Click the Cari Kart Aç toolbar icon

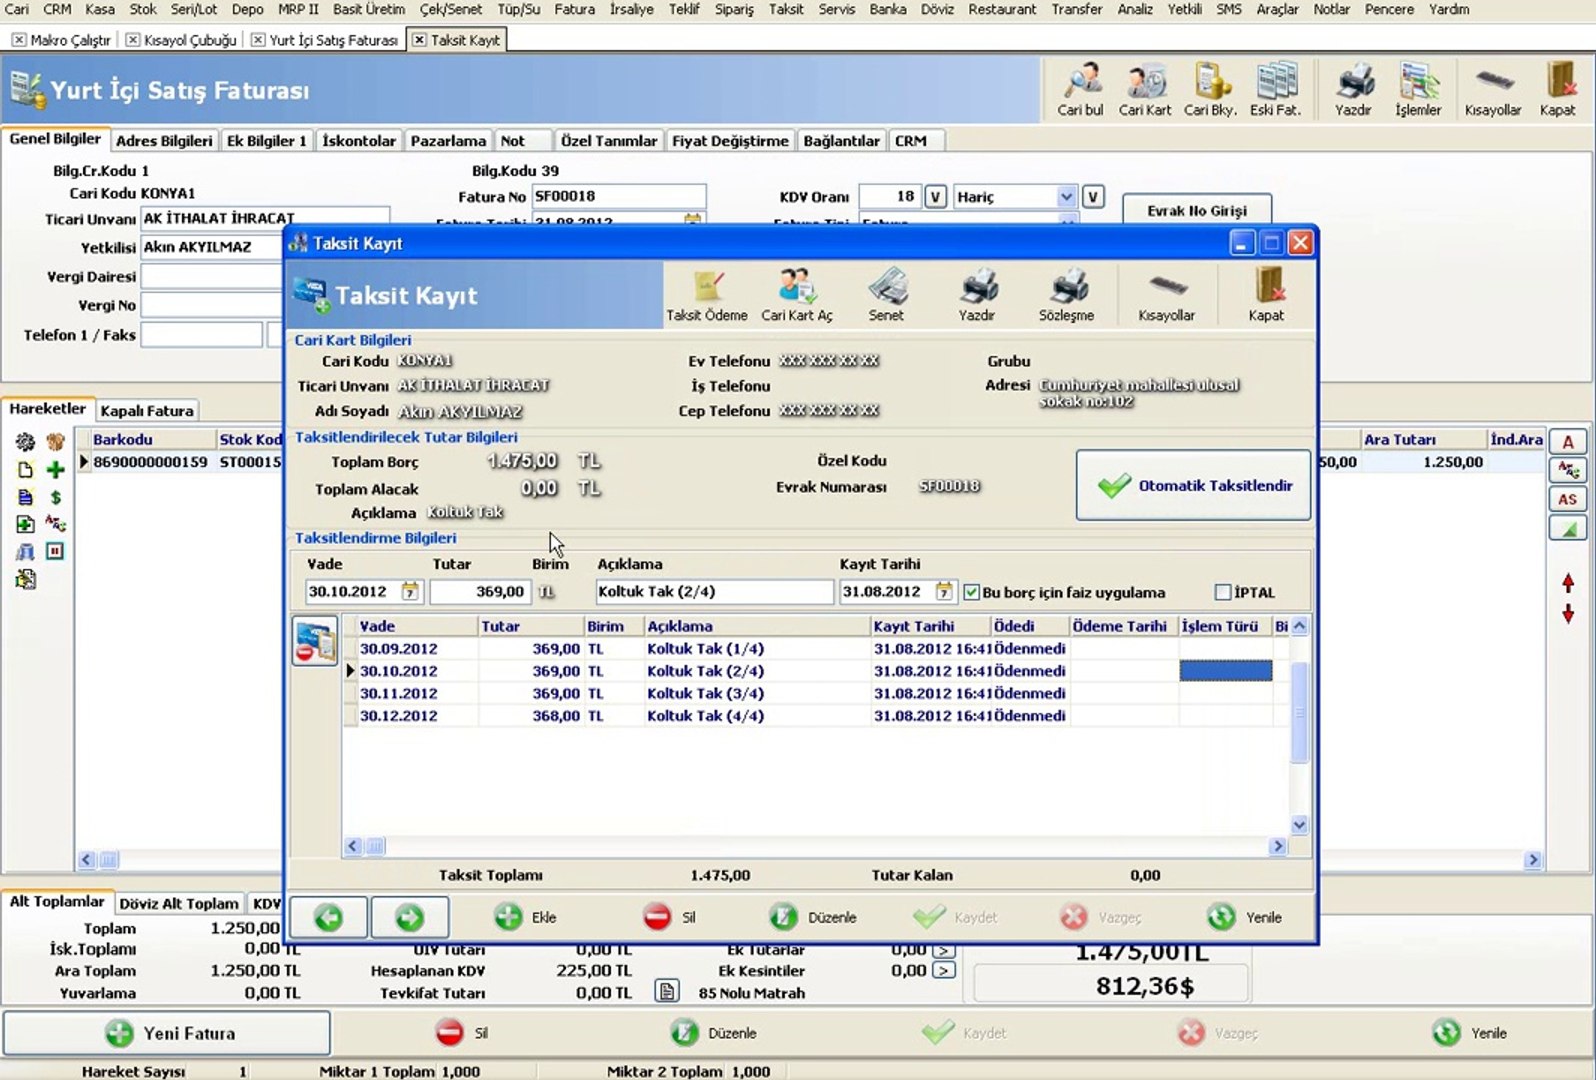coord(797,295)
